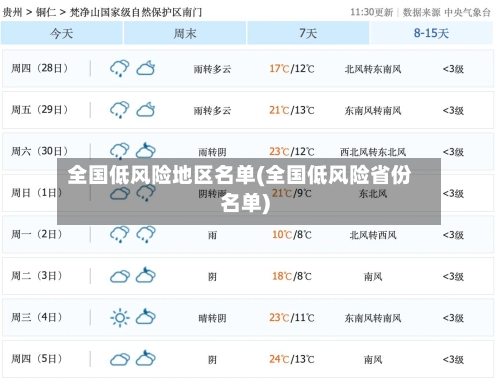This screenshot has height=383, width=500.
Task: Click 晴转阴 weather description
Action: [x=212, y=318]
